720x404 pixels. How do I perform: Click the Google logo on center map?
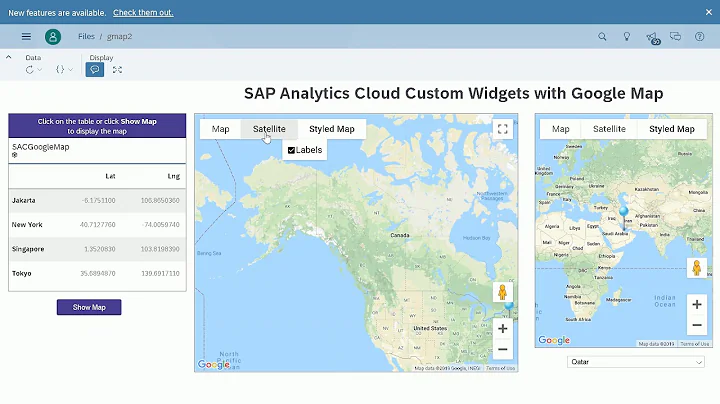(x=214, y=365)
